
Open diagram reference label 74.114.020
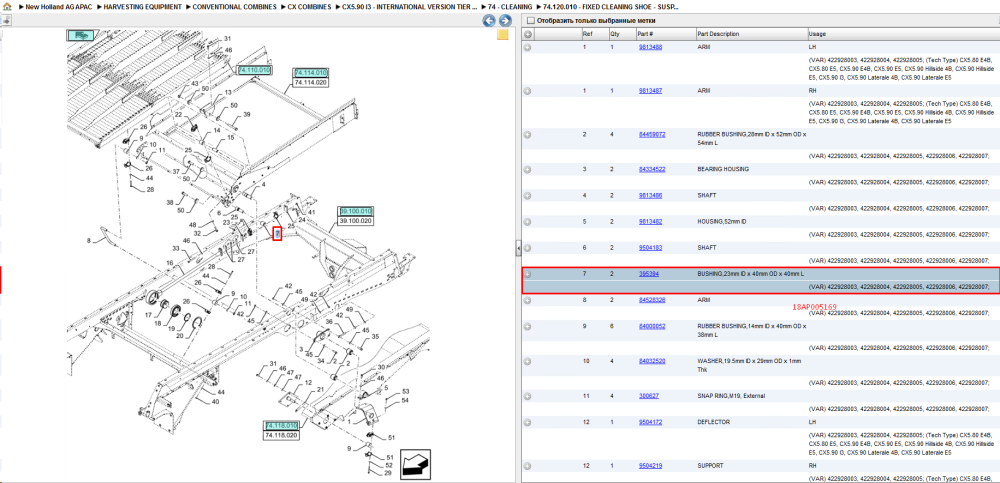311,82
